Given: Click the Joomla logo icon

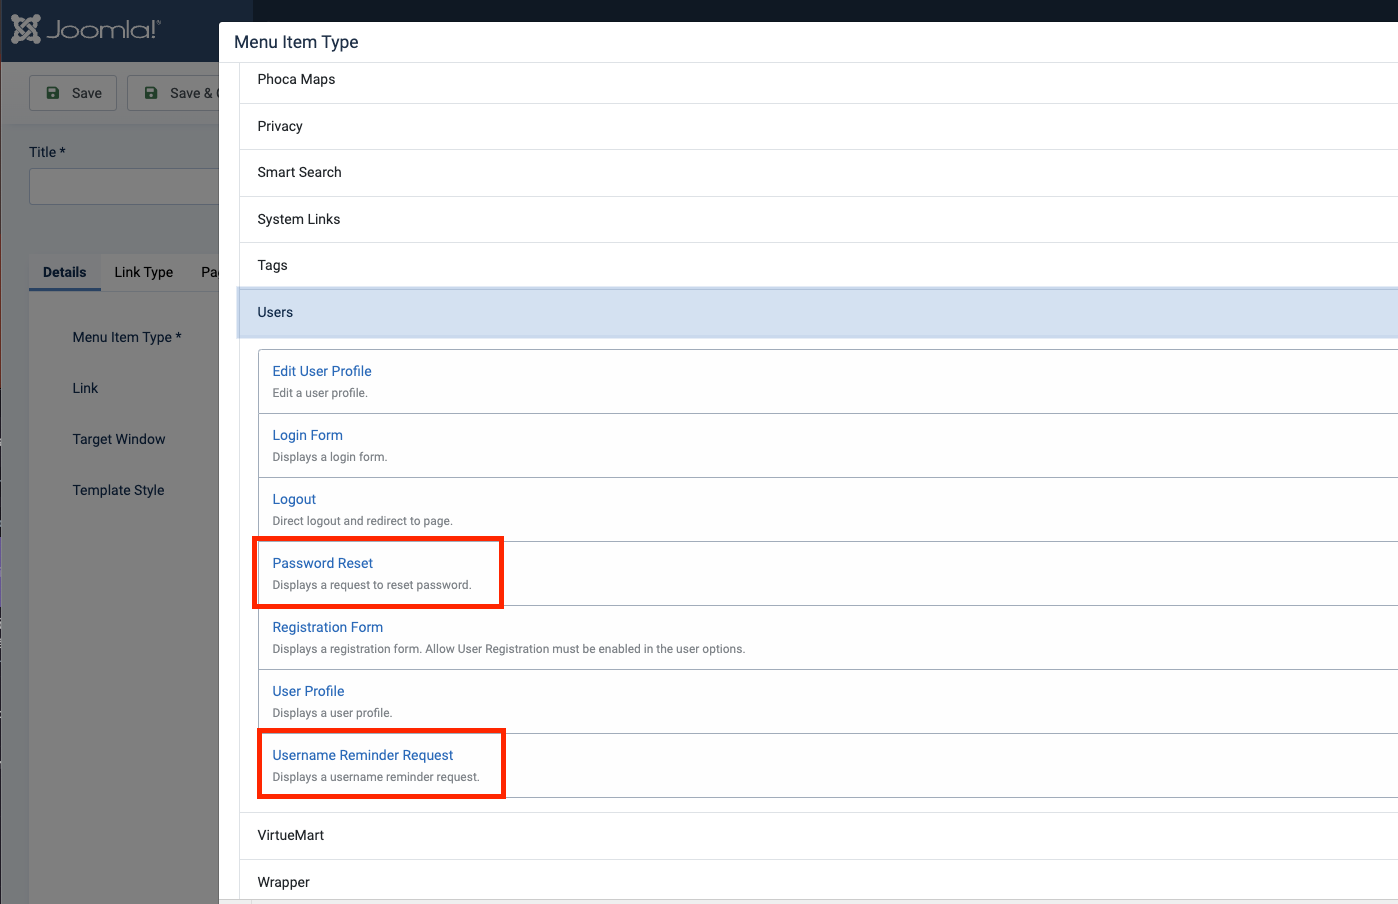Looking at the screenshot, I should pos(26,30).
